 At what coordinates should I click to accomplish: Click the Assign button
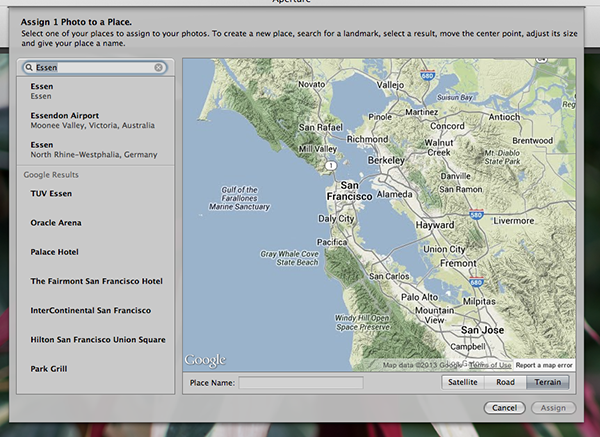point(553,408)
